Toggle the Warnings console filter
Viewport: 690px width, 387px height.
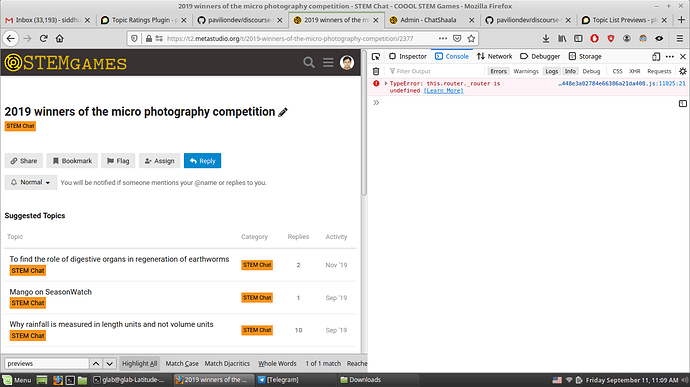coord(526,71)
